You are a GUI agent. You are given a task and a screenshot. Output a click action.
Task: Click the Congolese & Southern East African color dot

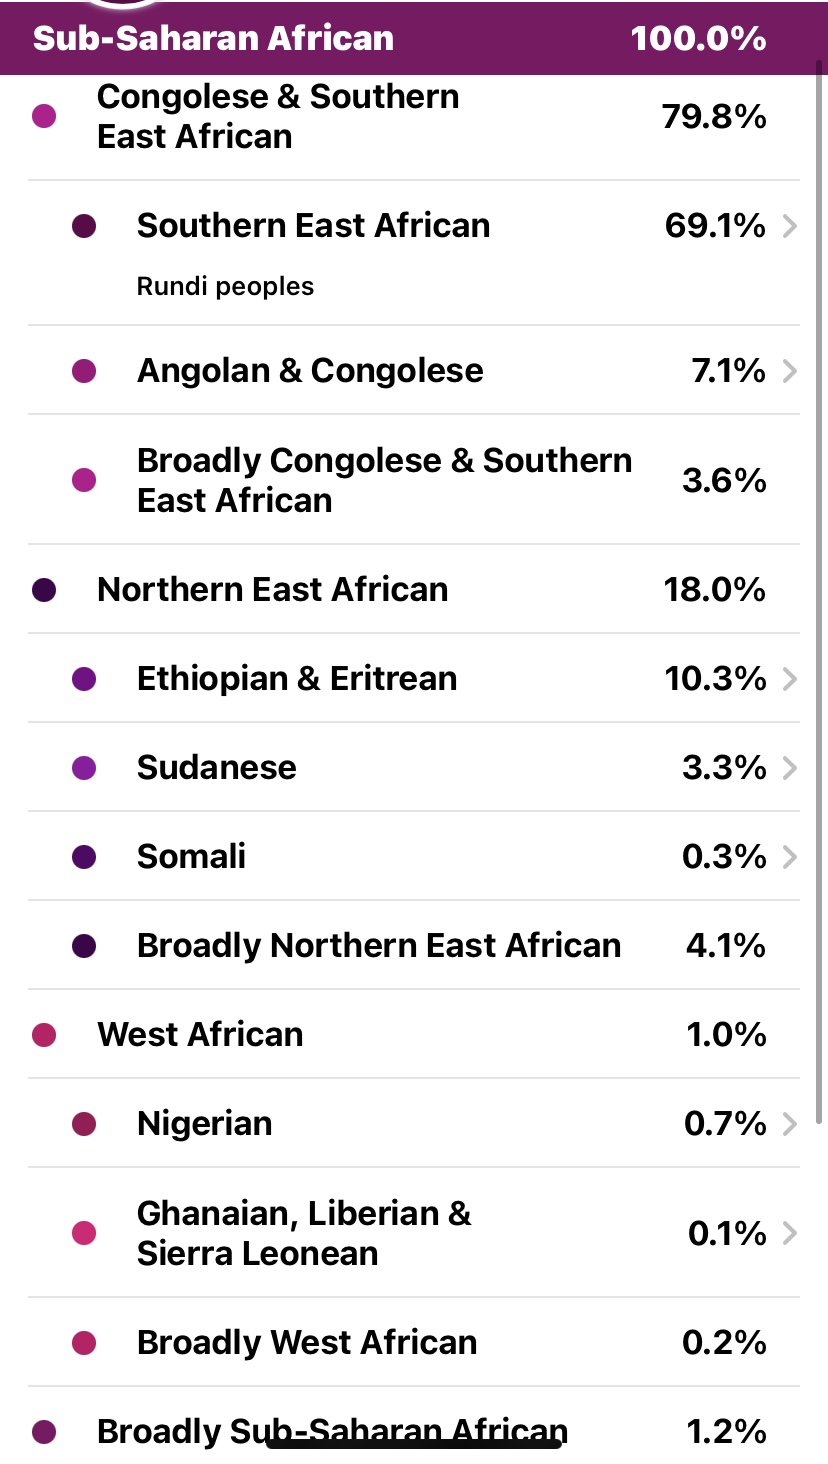(44, 116)
